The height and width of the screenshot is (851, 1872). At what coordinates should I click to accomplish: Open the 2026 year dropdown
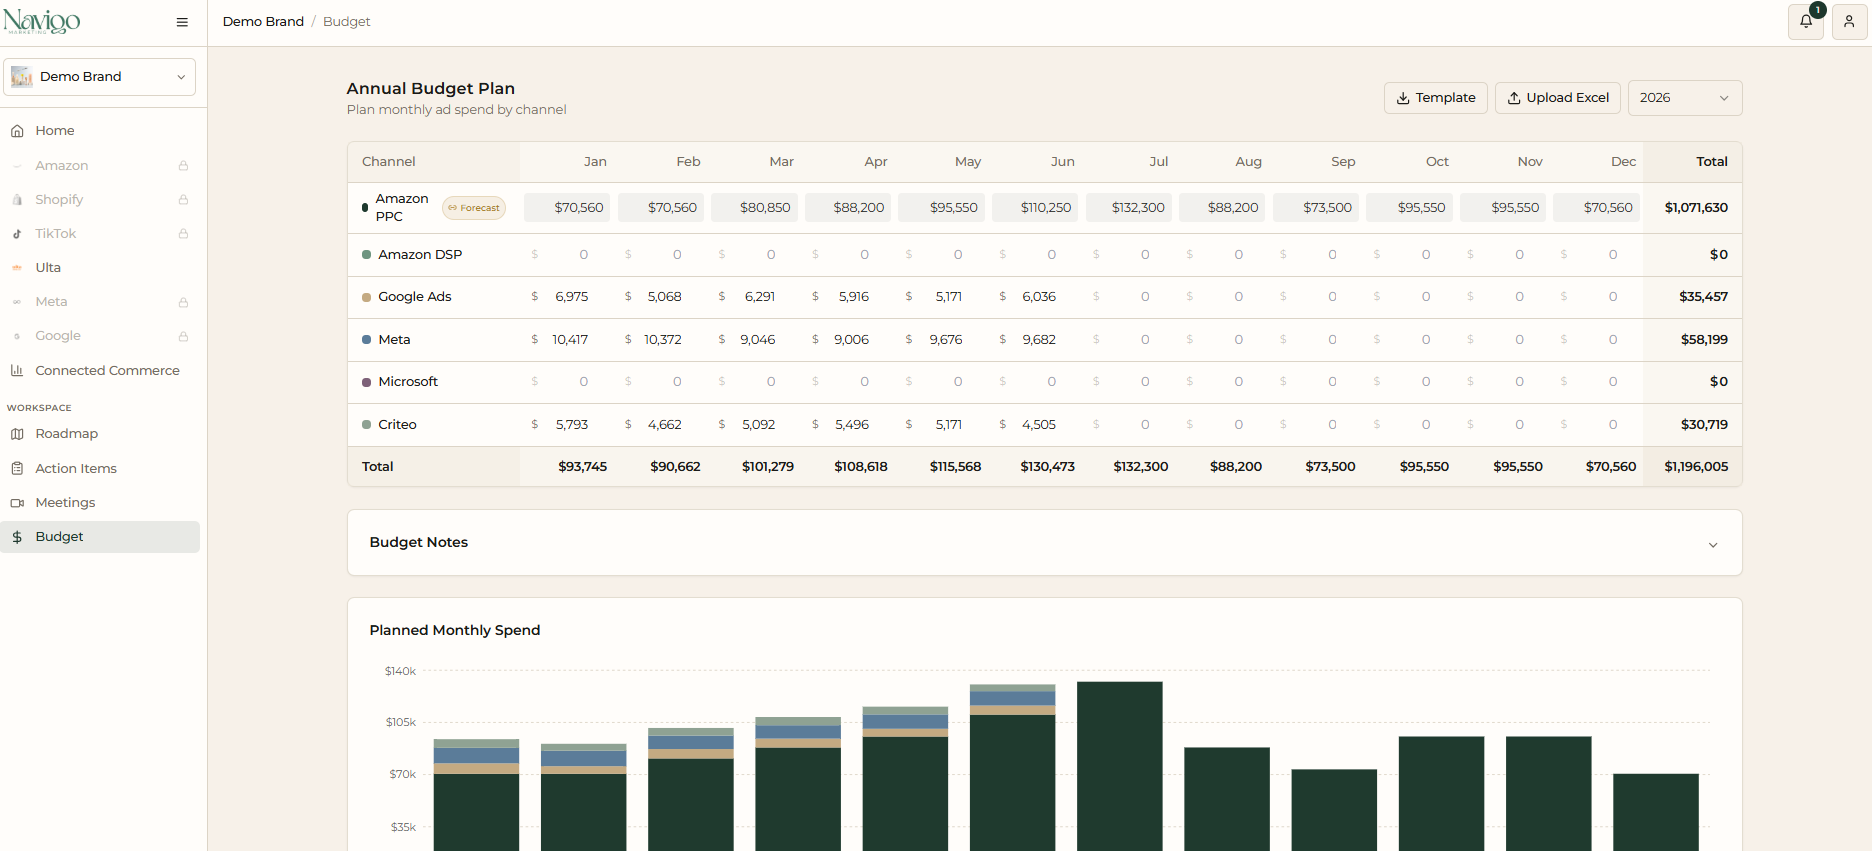[x=1685, y=98]
